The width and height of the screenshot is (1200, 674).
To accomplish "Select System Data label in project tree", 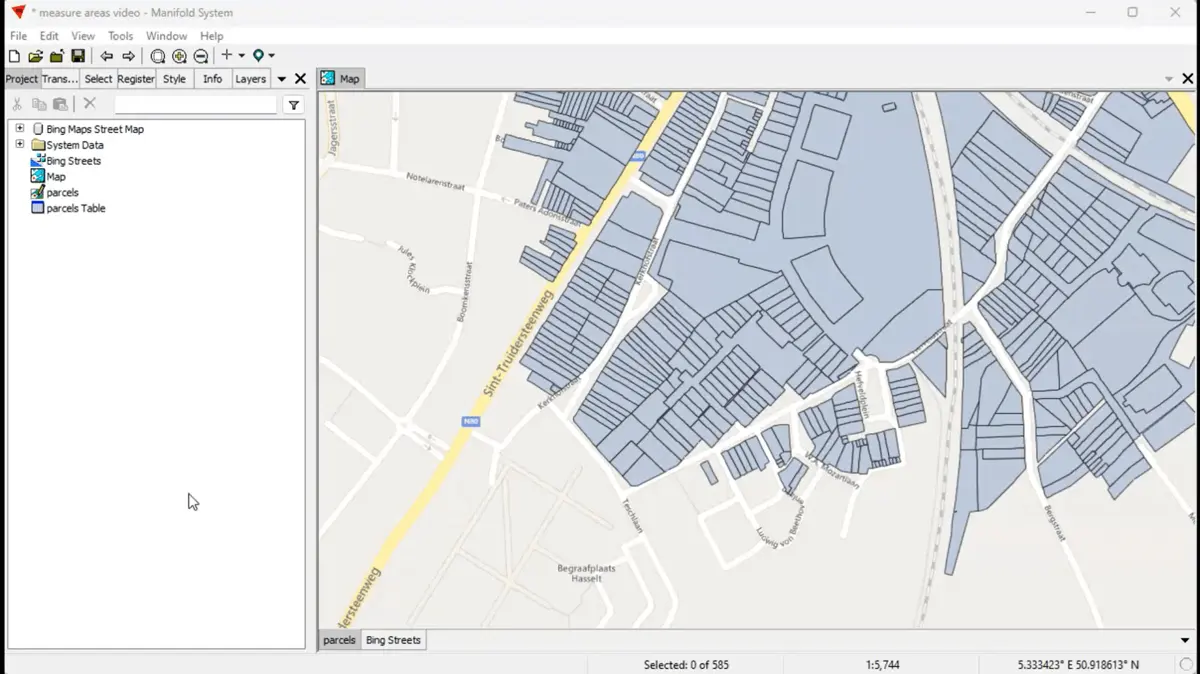I will pos(75,145).
